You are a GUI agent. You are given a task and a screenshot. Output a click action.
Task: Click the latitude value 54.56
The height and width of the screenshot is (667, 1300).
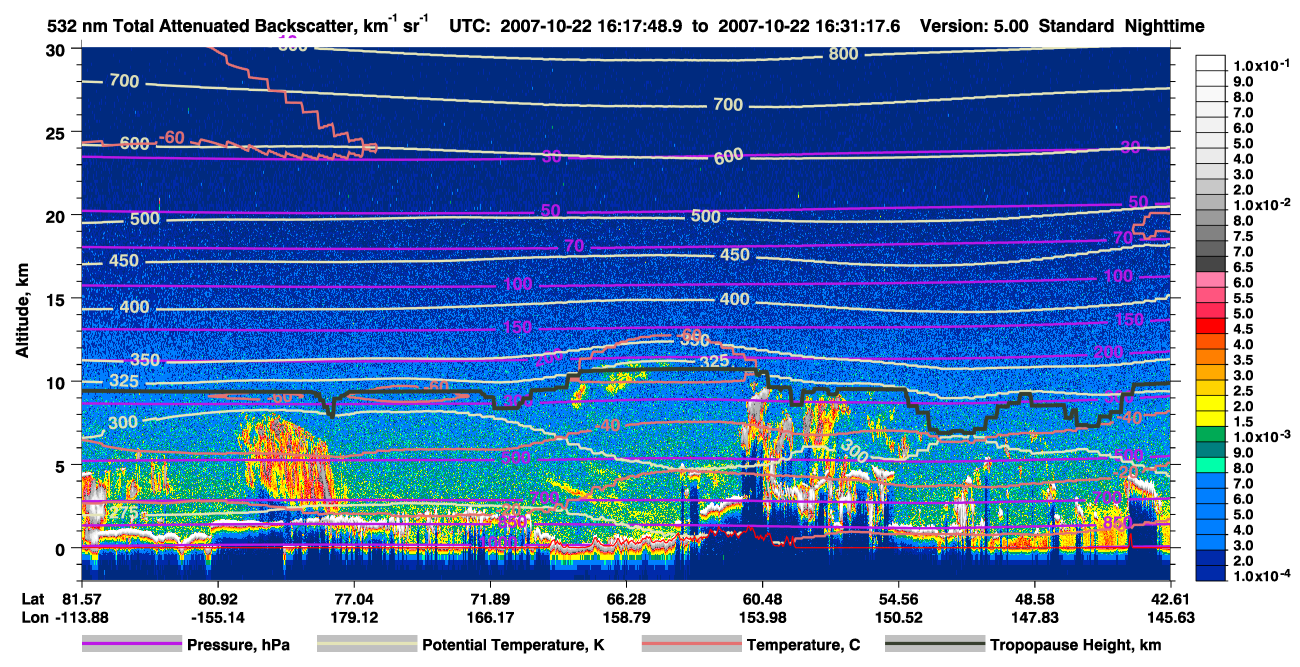tap(898, 598)
